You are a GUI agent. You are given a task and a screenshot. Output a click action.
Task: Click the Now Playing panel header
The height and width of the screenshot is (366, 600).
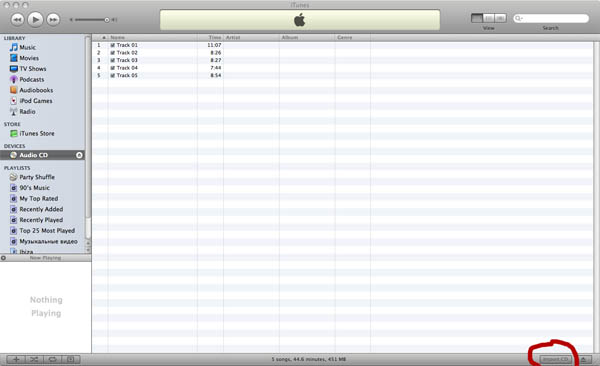(46, 258)
